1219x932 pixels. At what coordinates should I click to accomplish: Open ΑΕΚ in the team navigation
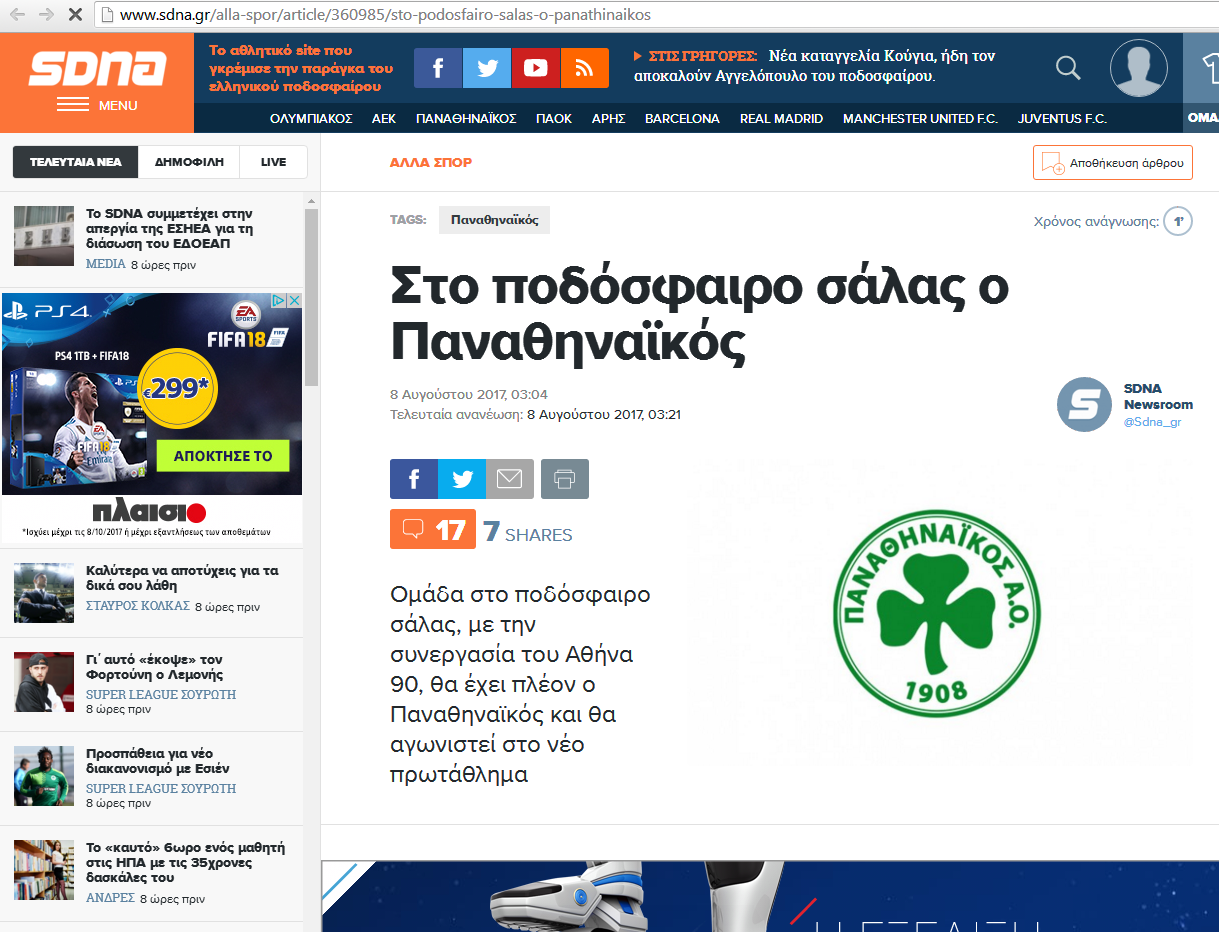[x=384, y=118]
